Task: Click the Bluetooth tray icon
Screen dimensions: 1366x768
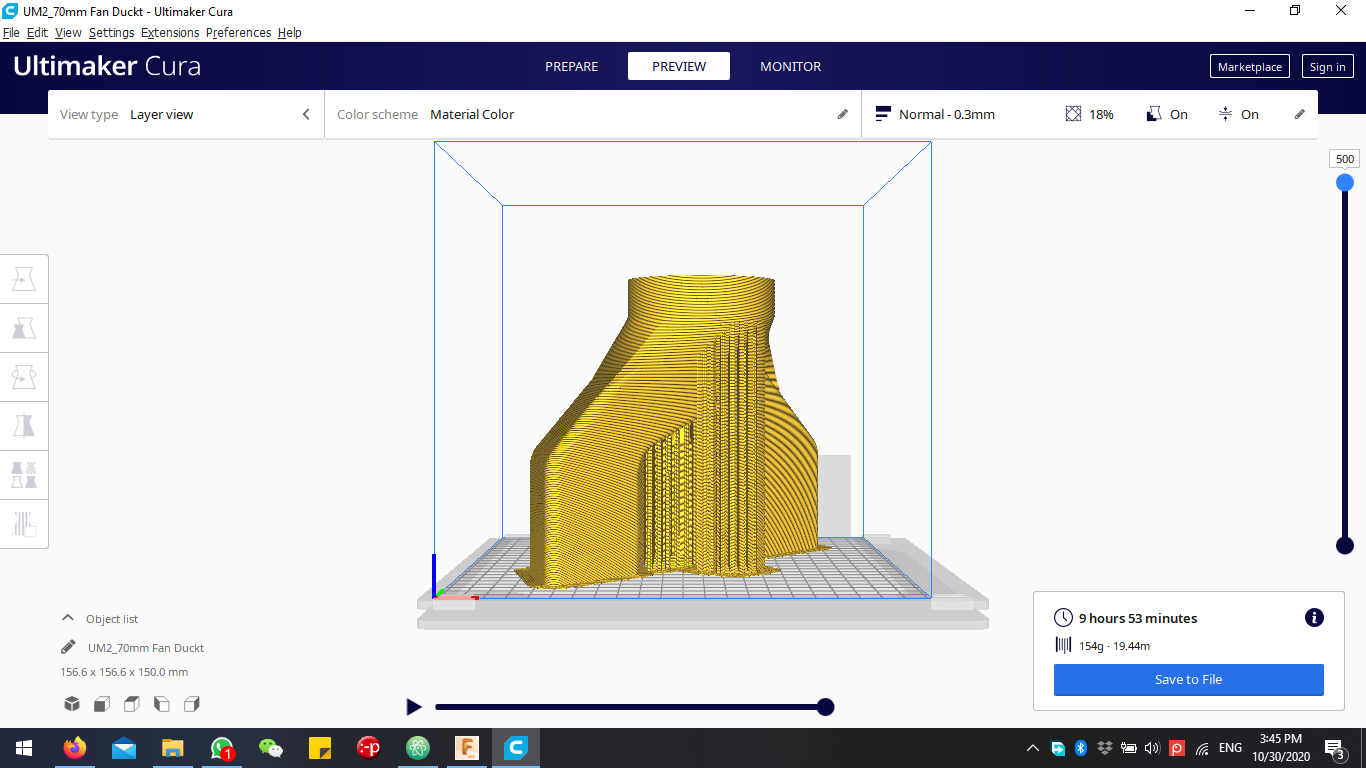Action: coord(1081,747)
